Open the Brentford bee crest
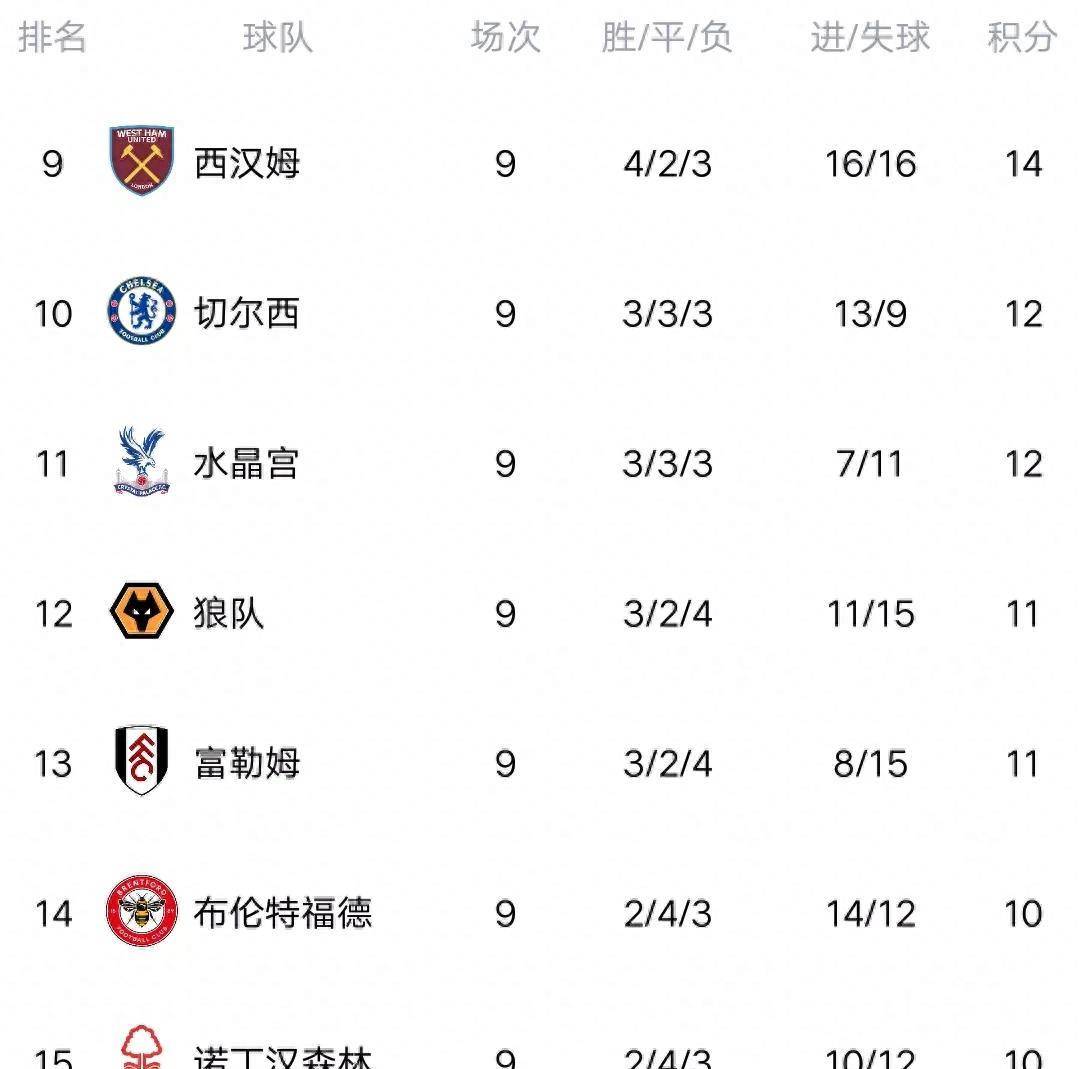This screenshot has height=1069, width=1079. pos(142,911)
